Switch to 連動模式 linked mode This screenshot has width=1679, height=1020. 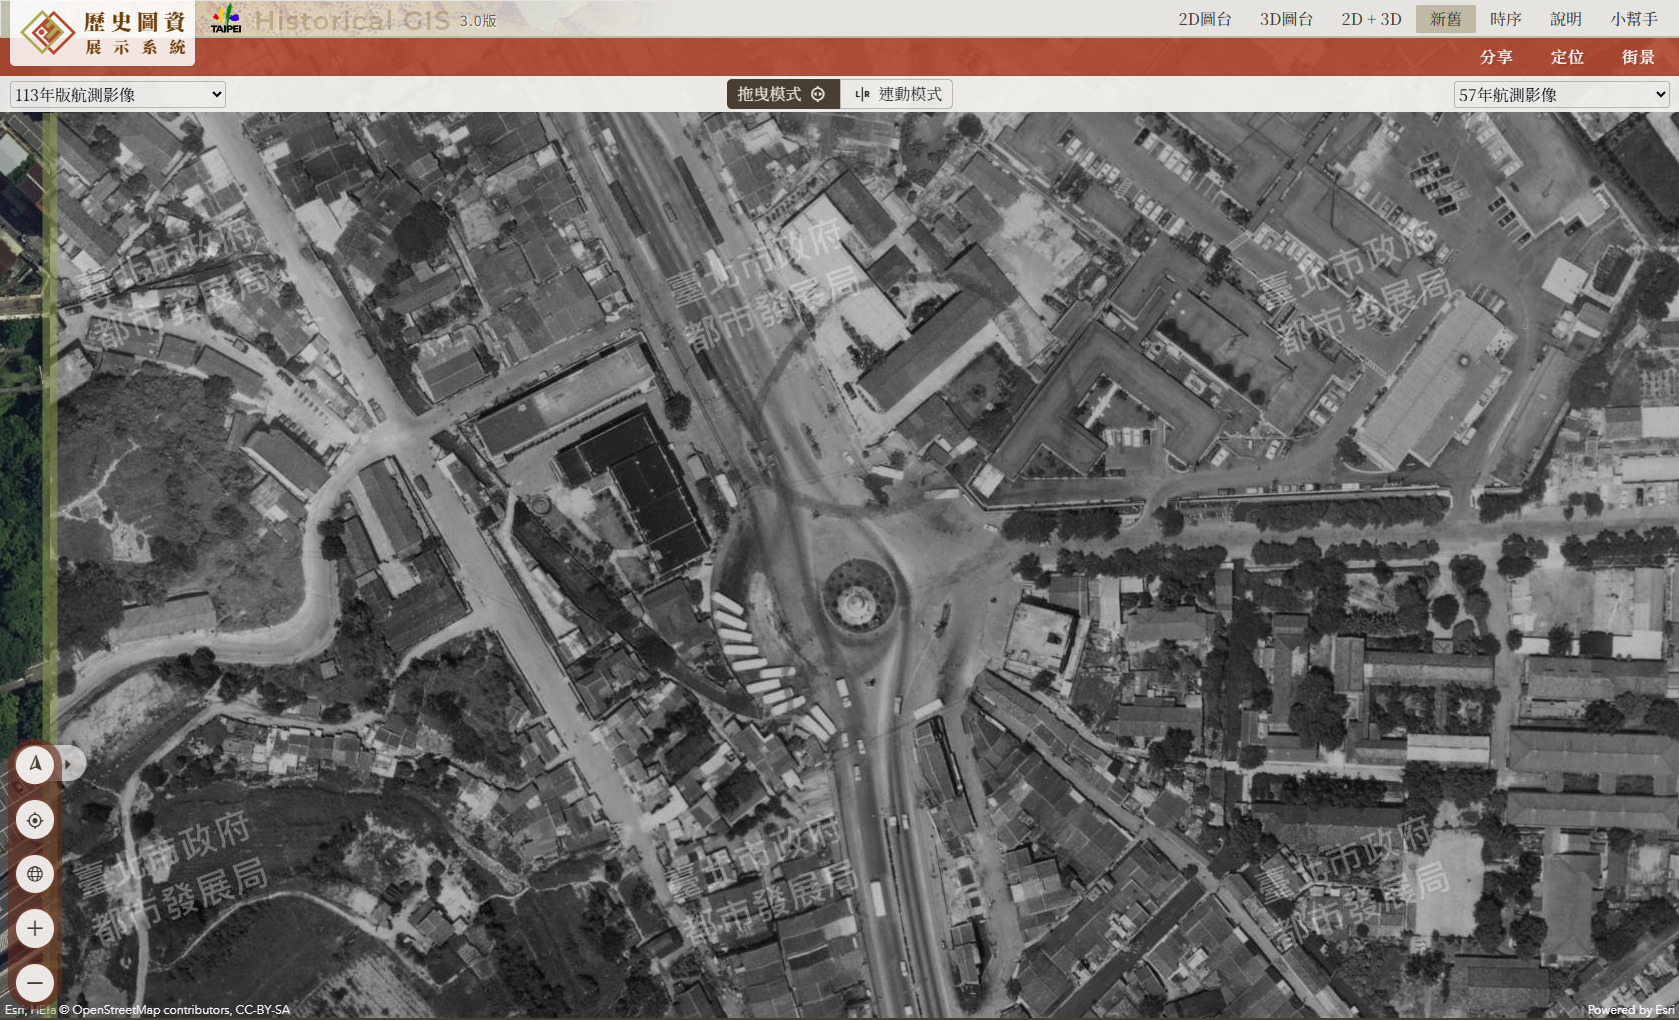[x=897, y=94]
